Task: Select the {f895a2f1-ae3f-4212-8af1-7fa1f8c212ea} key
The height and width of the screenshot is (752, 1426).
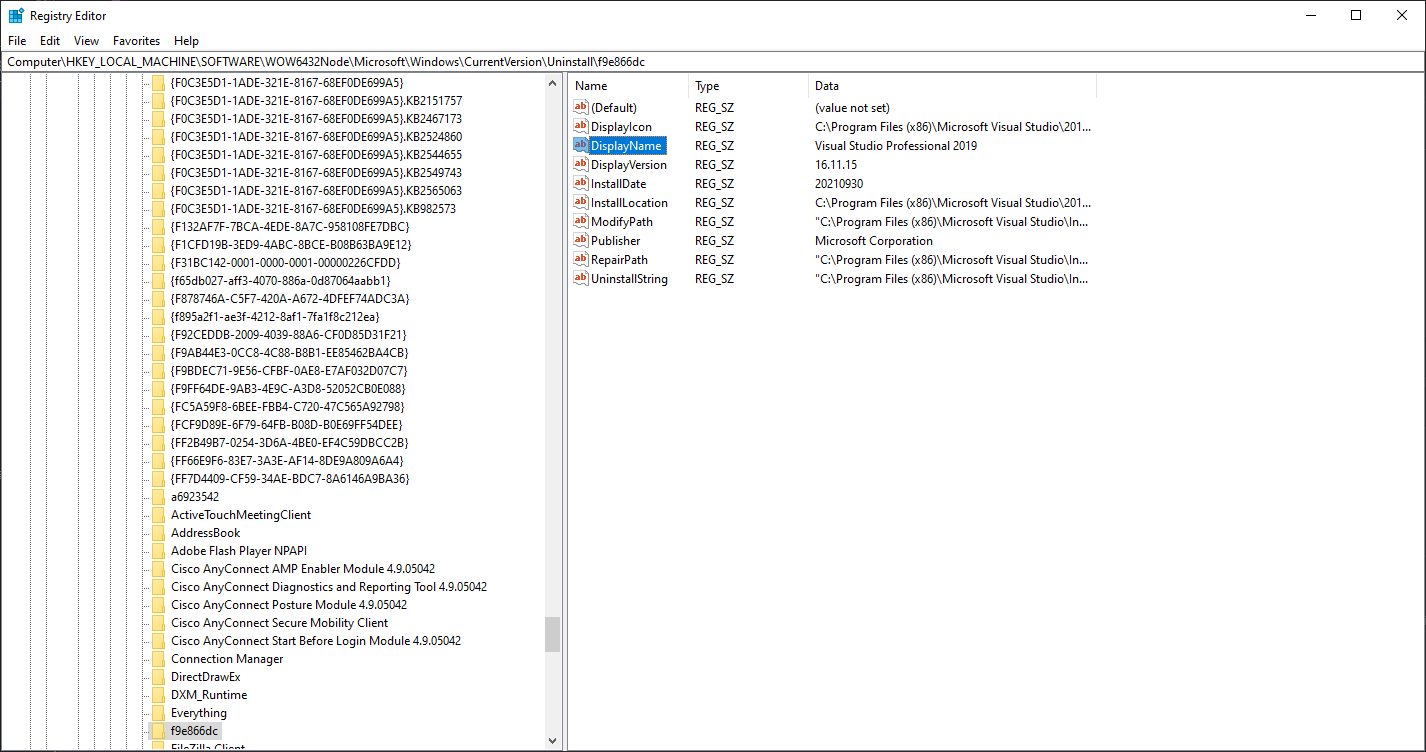Action: [276, 317]
